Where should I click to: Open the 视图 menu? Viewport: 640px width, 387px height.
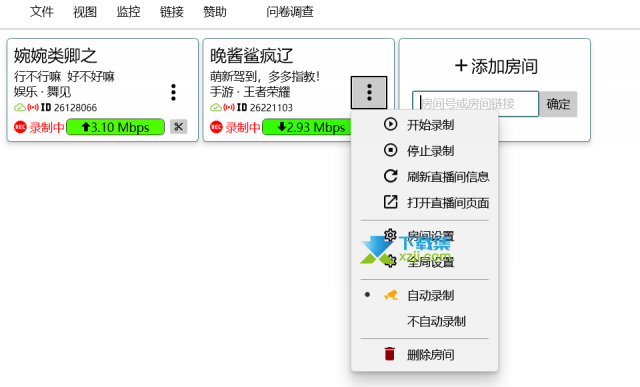coord(85,12)
